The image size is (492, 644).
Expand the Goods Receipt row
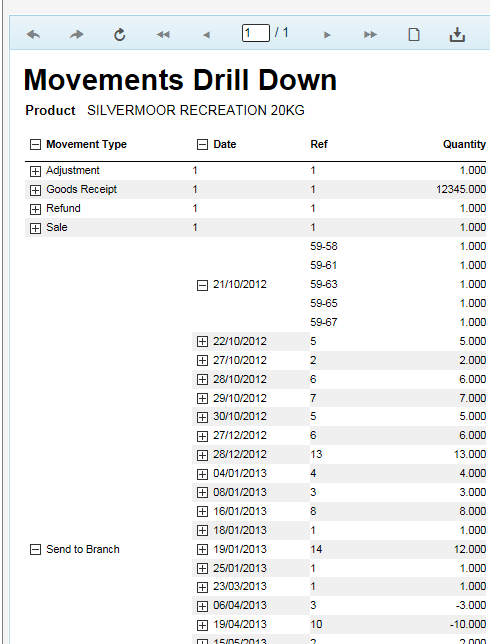click(35, 190)
